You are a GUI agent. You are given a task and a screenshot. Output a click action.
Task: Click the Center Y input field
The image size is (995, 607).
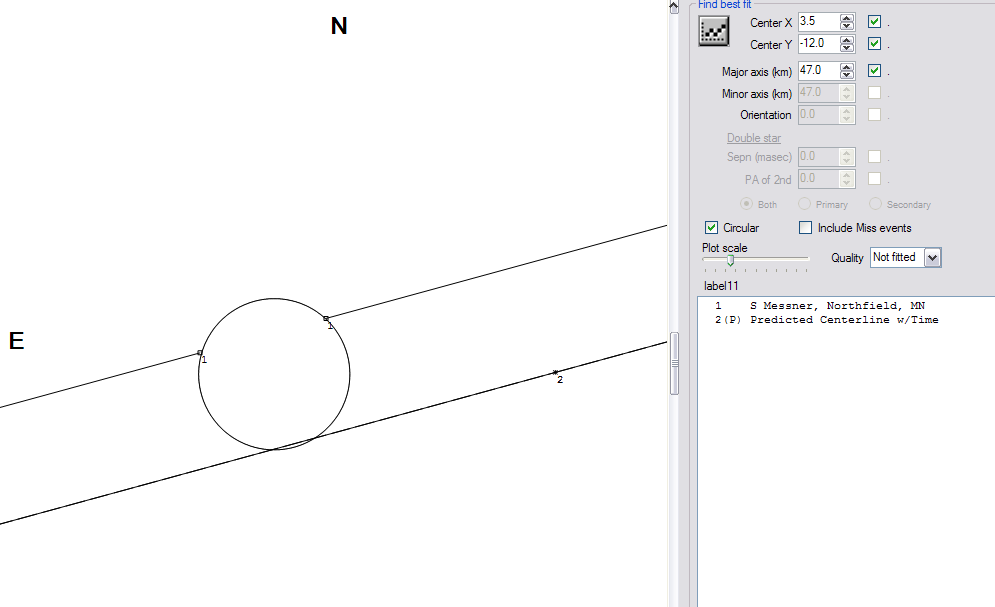pos(819,44)
